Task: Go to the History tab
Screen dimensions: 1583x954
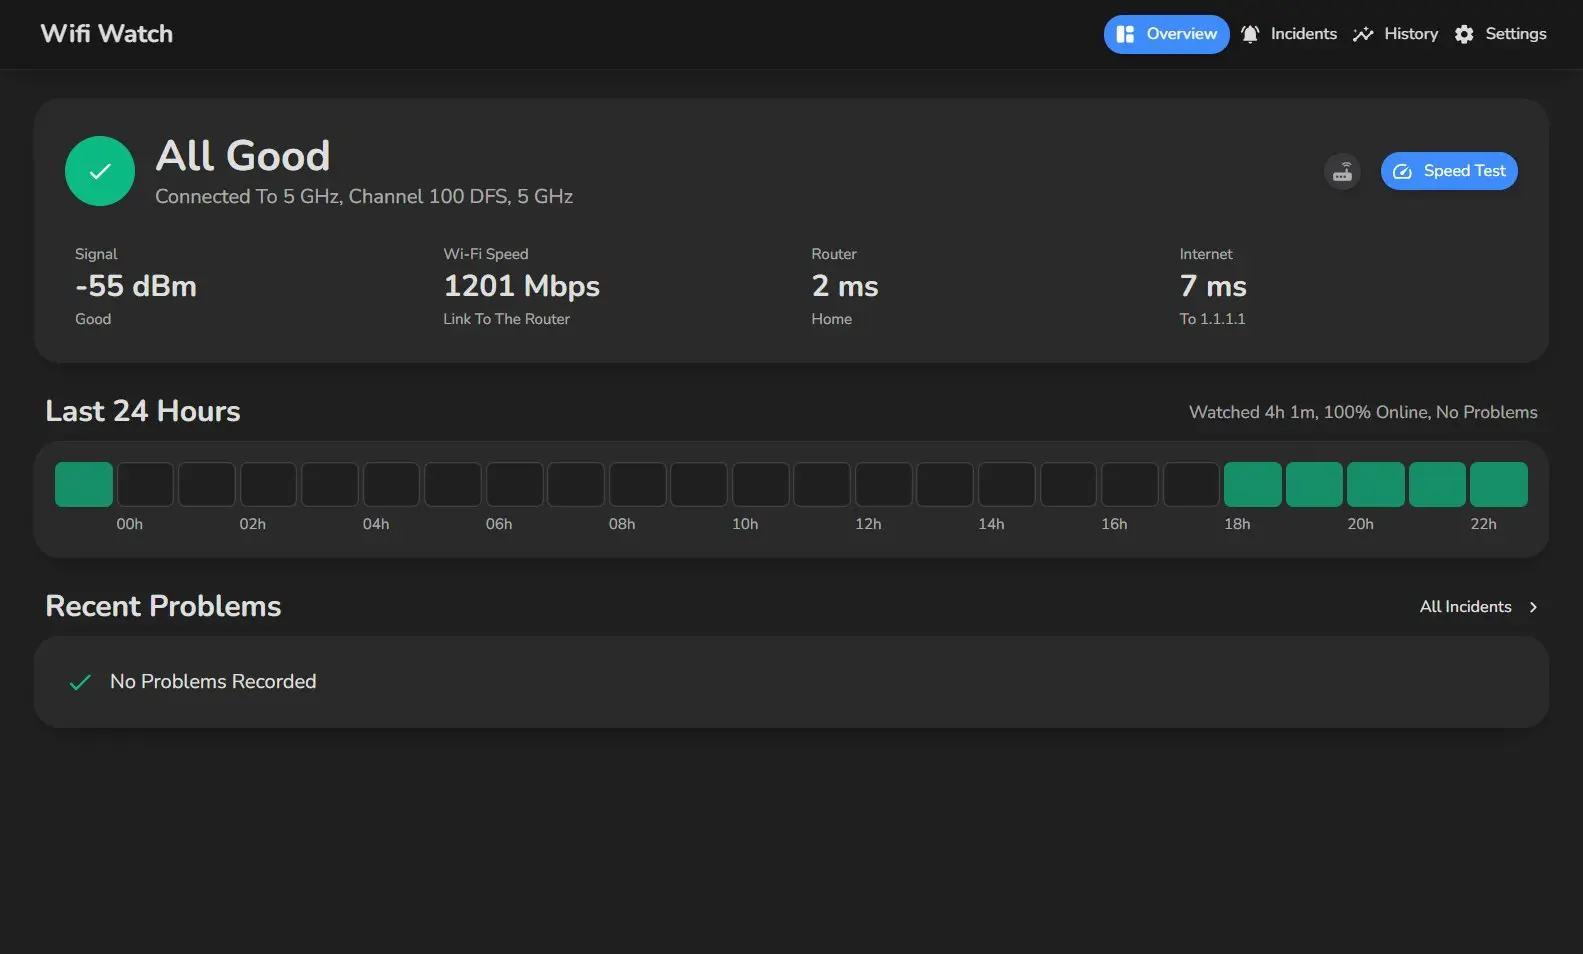Action: click(1396, 34)
